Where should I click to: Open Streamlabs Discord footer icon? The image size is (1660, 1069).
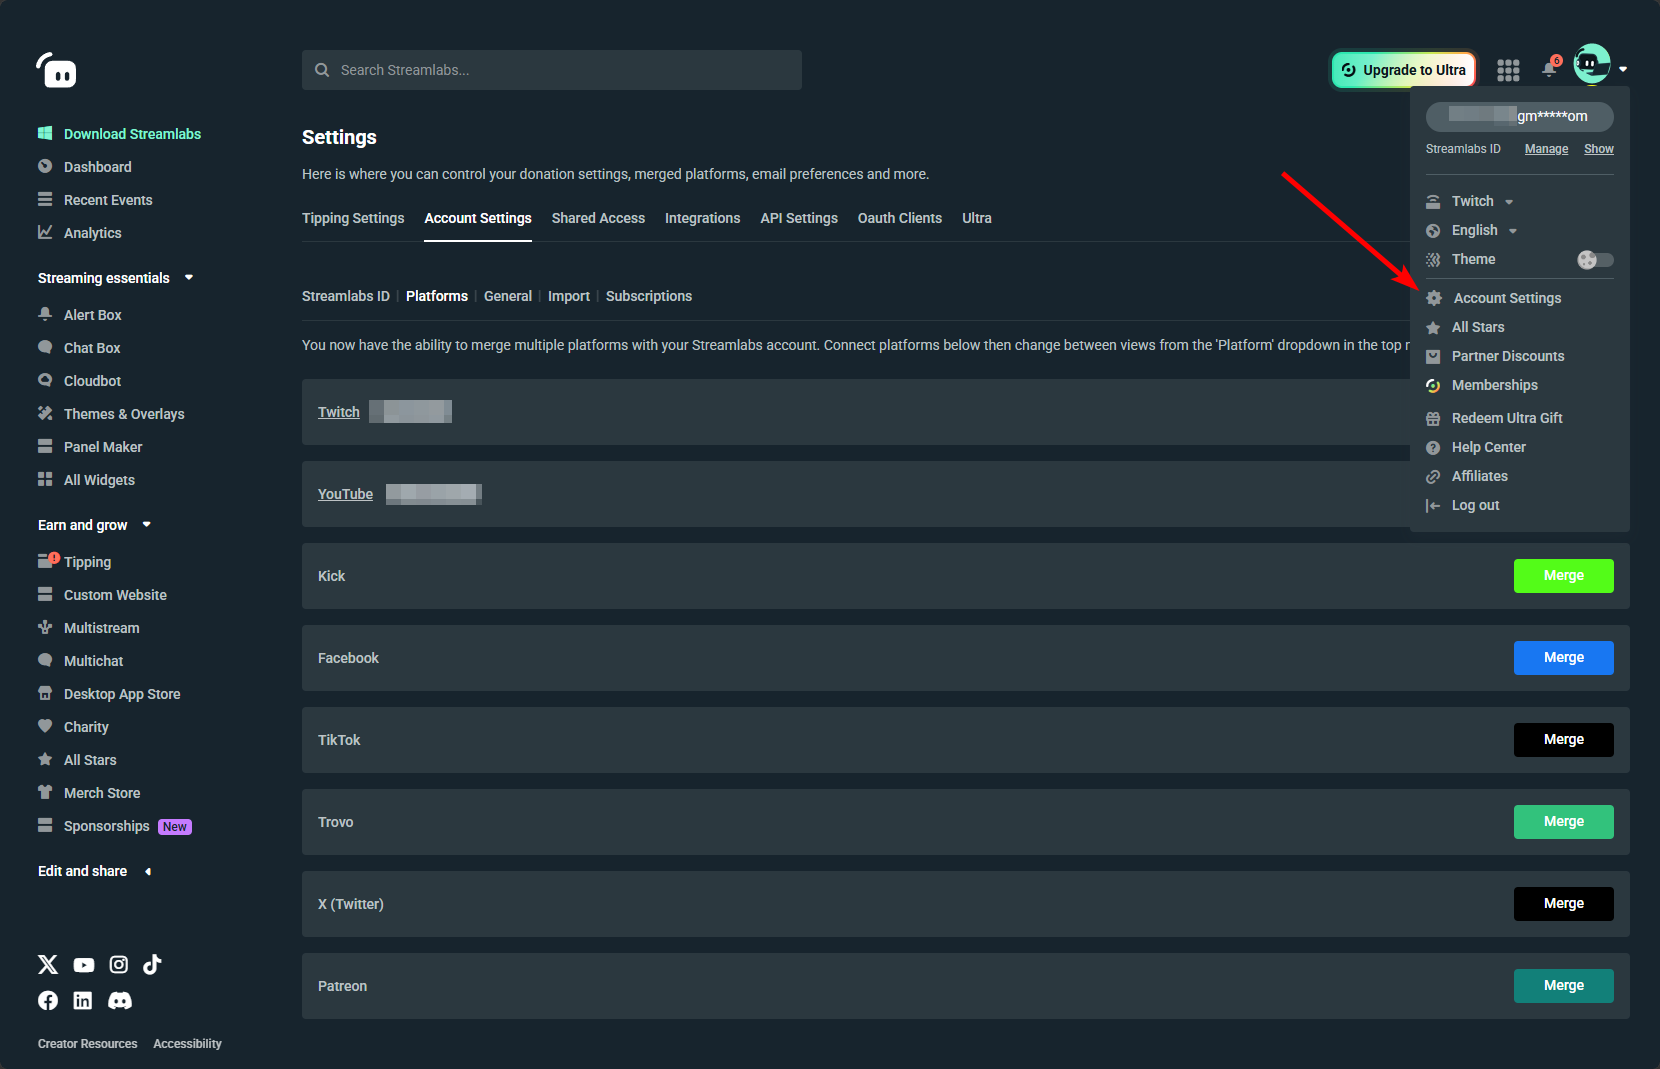click(120, 1000)
